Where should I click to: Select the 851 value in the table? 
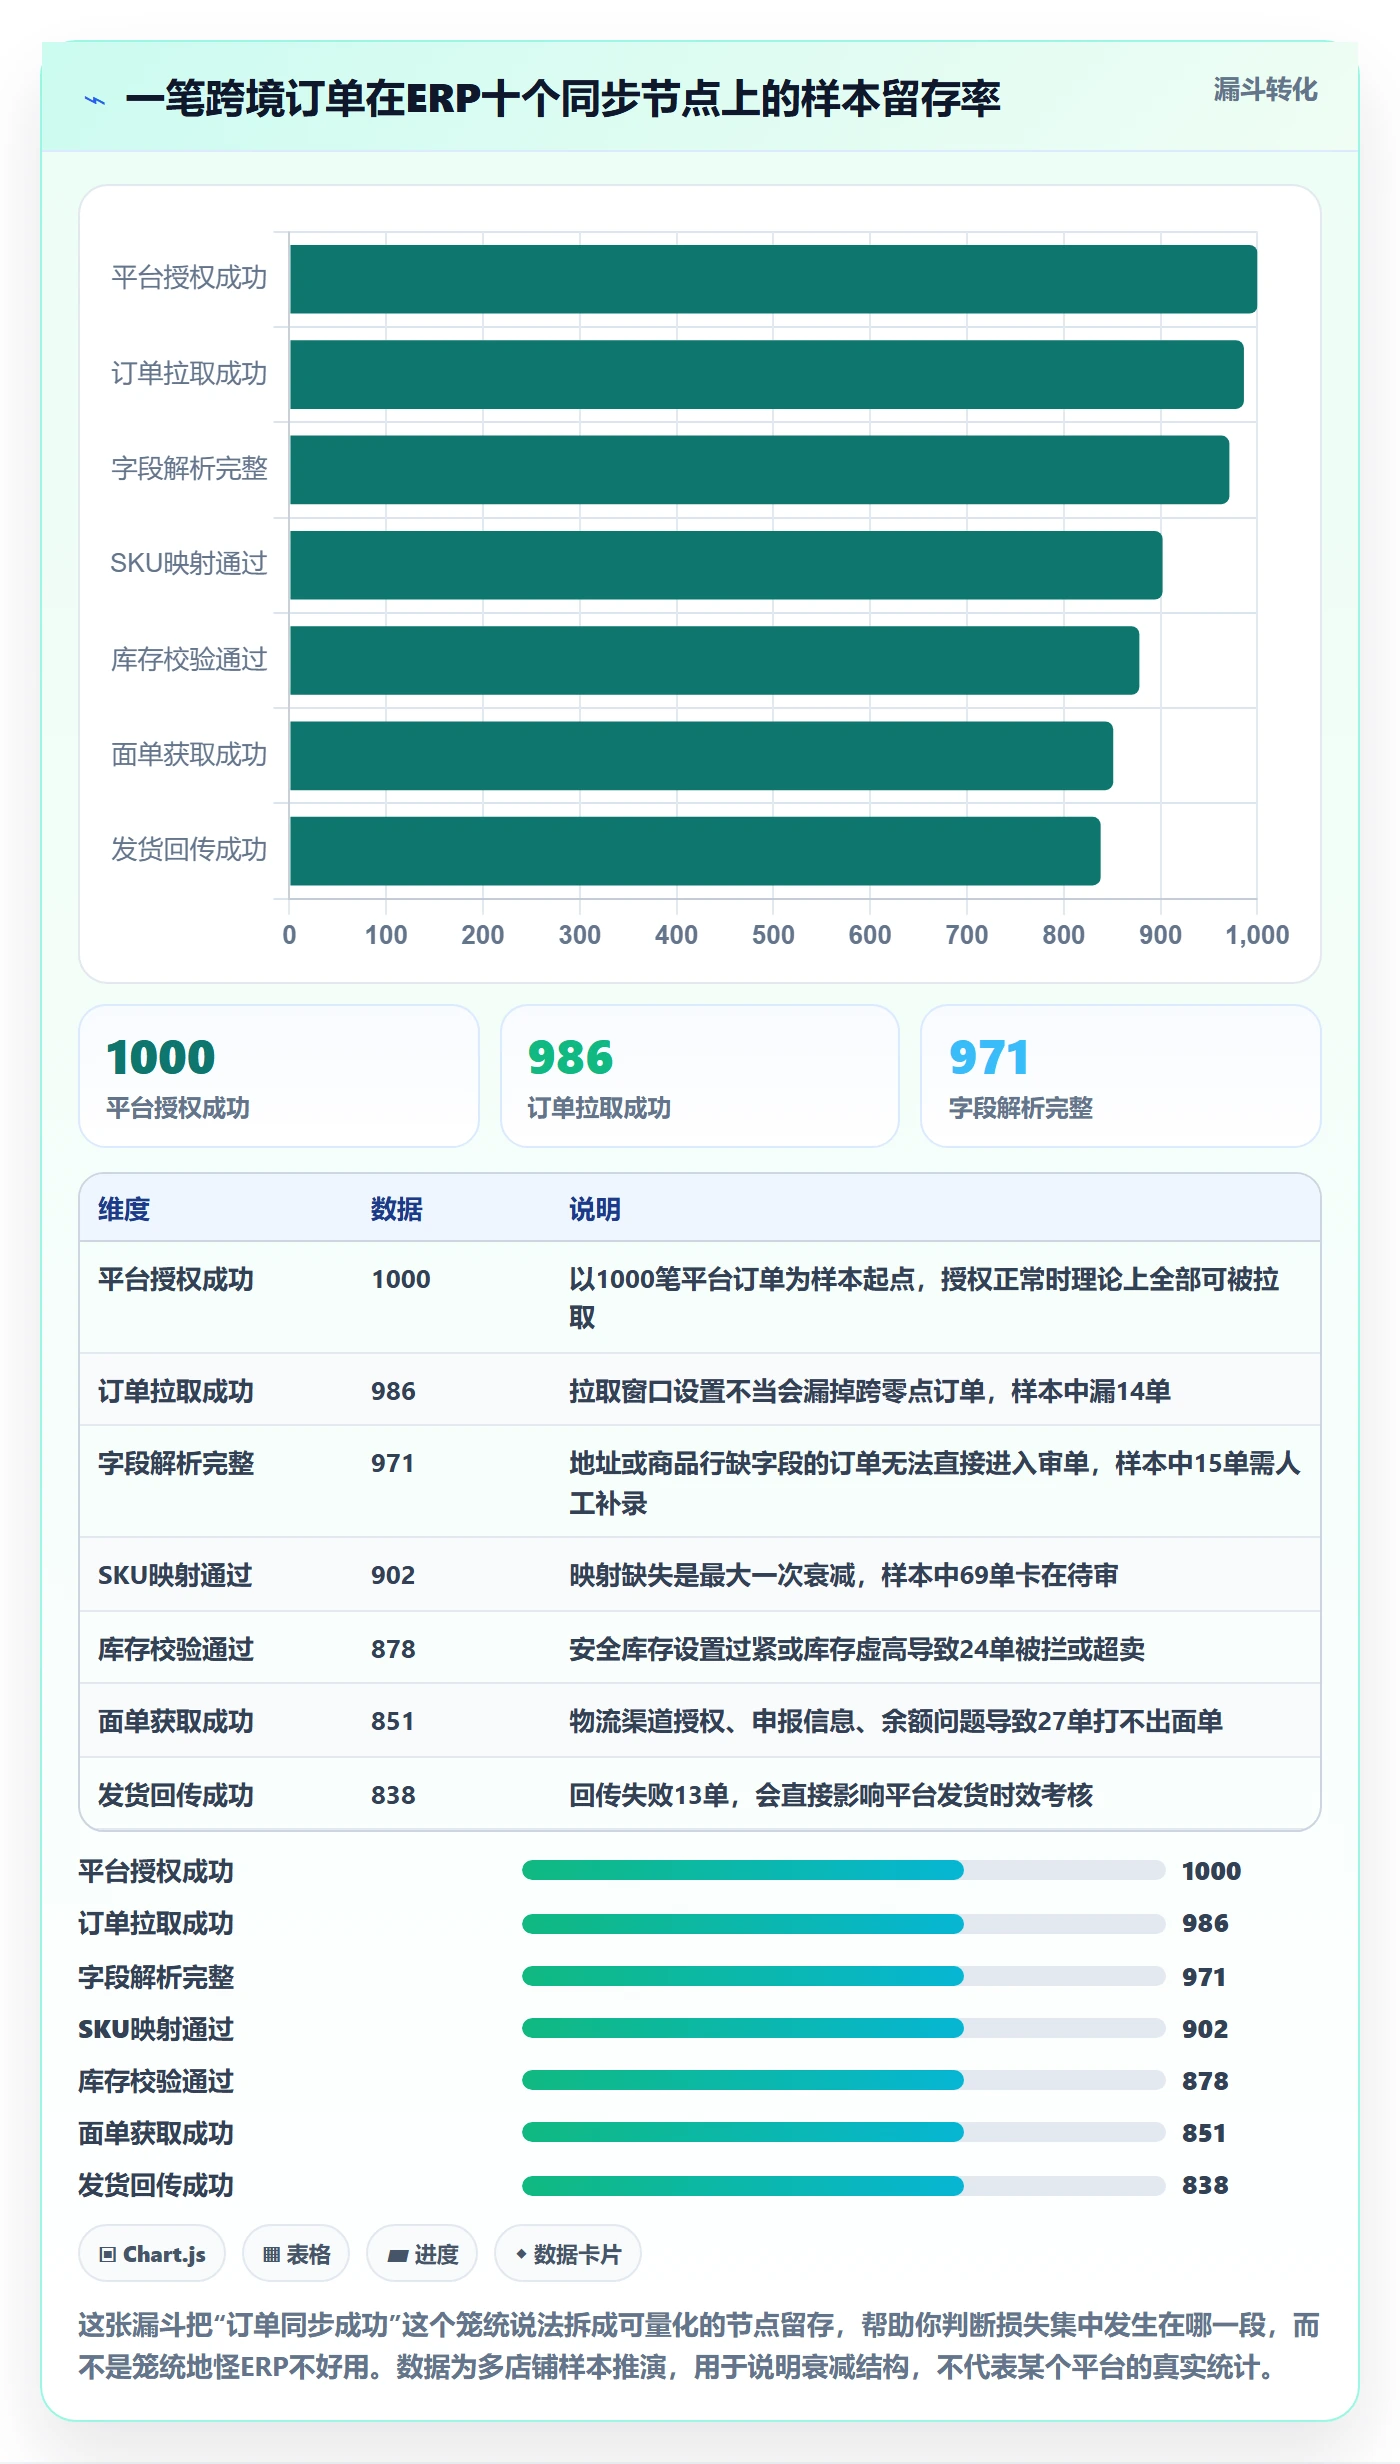tap(393, 1721)
